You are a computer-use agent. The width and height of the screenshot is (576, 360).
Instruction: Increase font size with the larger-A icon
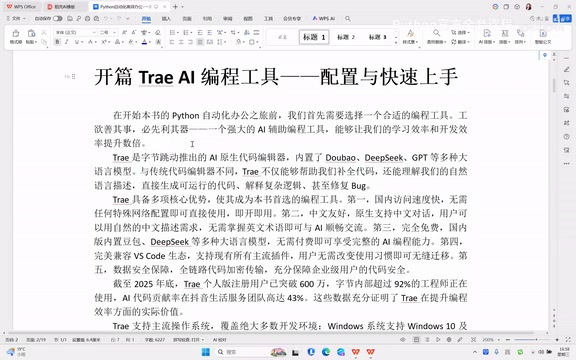(125, 32)
